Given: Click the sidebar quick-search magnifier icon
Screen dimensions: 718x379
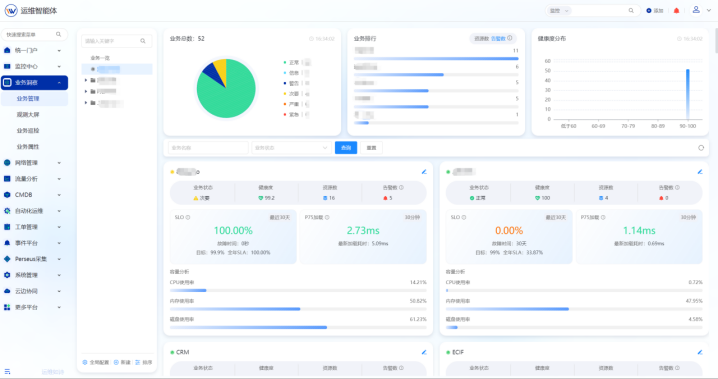Looking at the screenshot, I should (59, 34).
